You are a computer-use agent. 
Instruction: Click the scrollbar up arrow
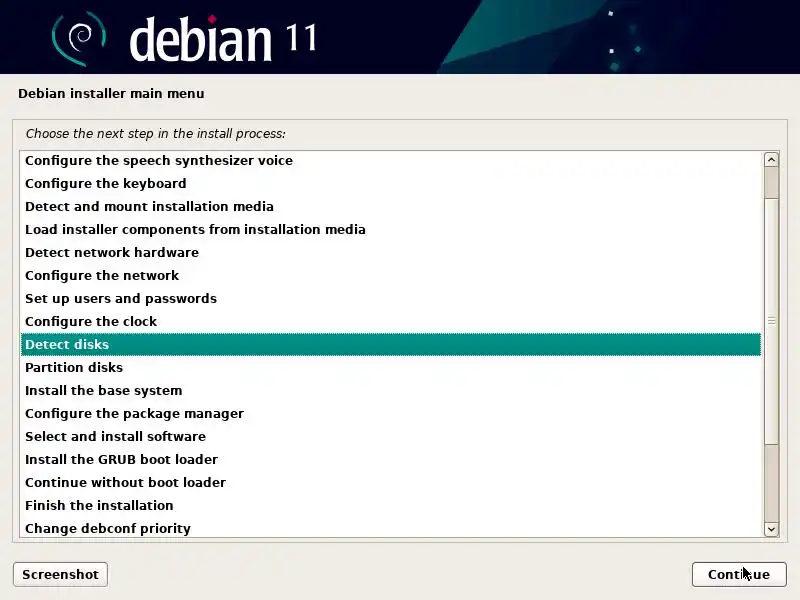[x=771, y=160]
